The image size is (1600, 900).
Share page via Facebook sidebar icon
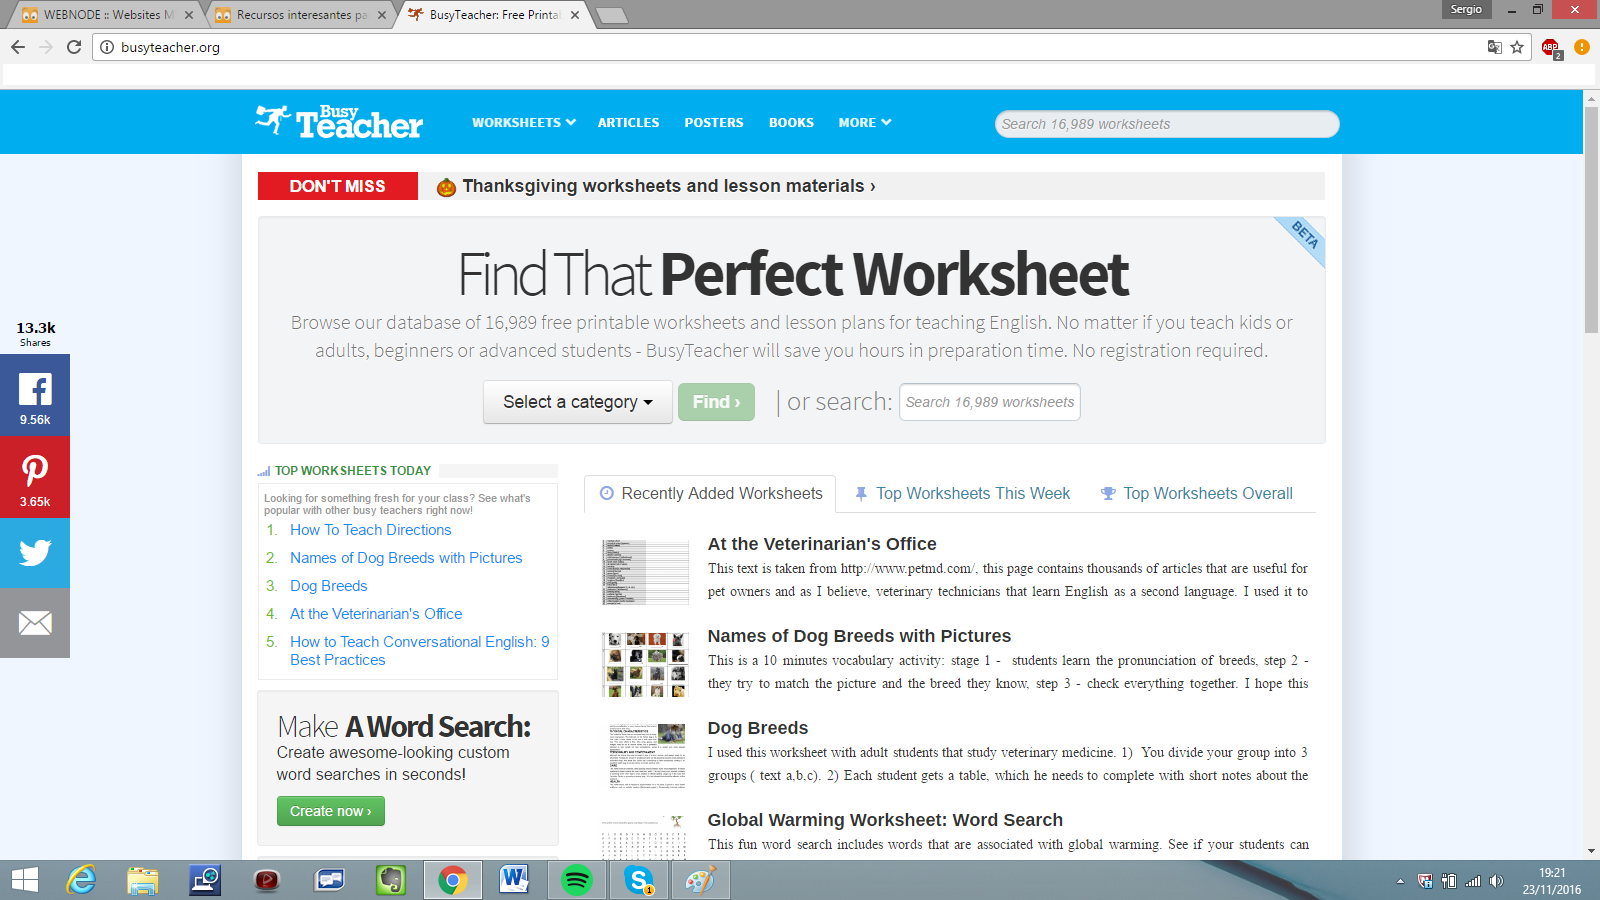point(35,395)
